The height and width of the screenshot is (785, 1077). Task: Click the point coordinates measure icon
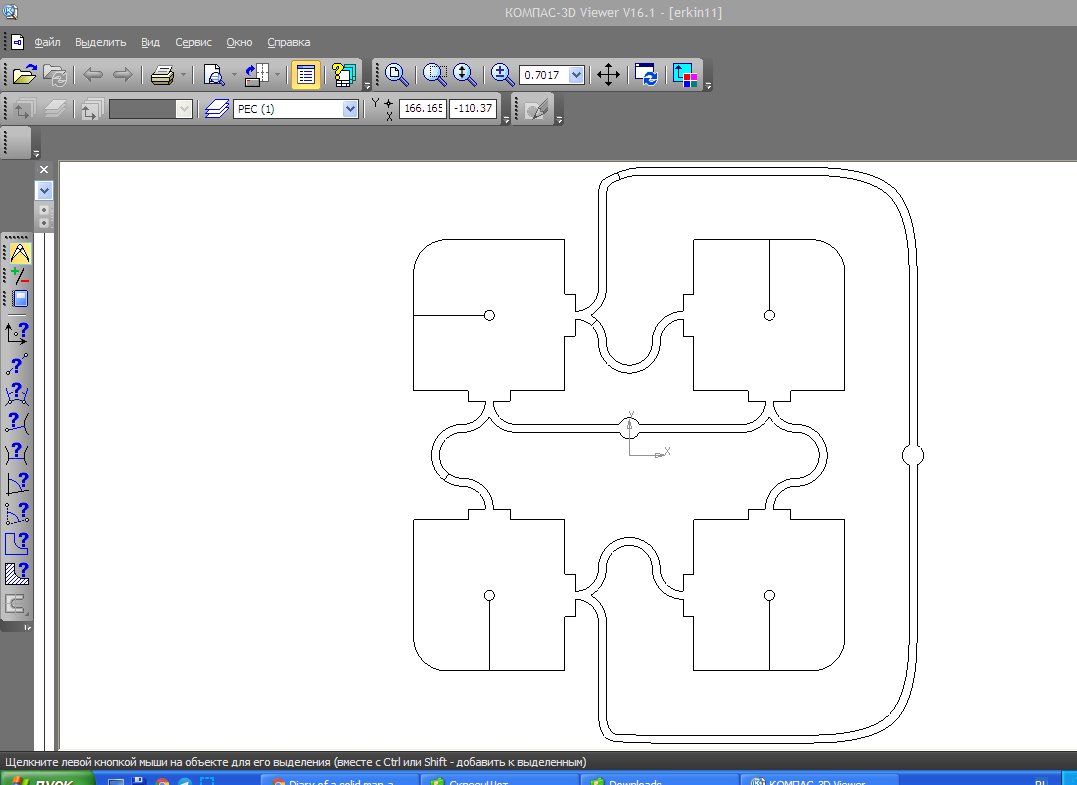[17, 333]
